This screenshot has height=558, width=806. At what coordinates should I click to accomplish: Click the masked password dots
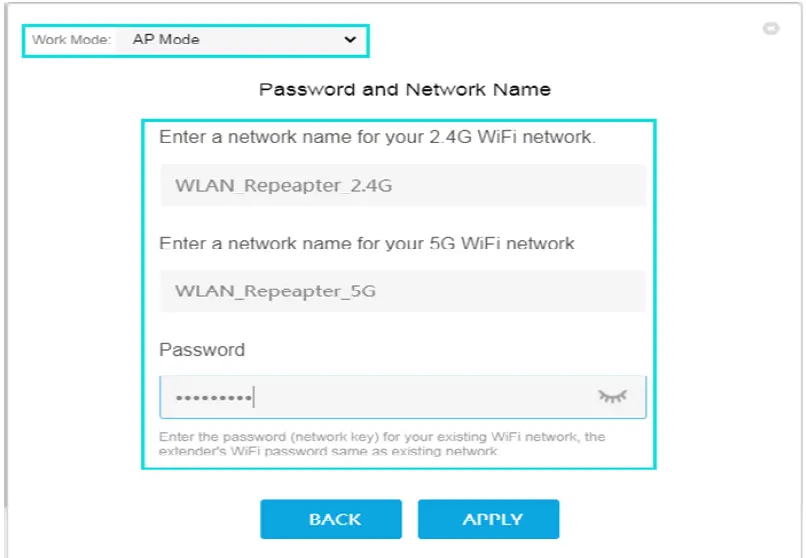click(x=213, y=398)
